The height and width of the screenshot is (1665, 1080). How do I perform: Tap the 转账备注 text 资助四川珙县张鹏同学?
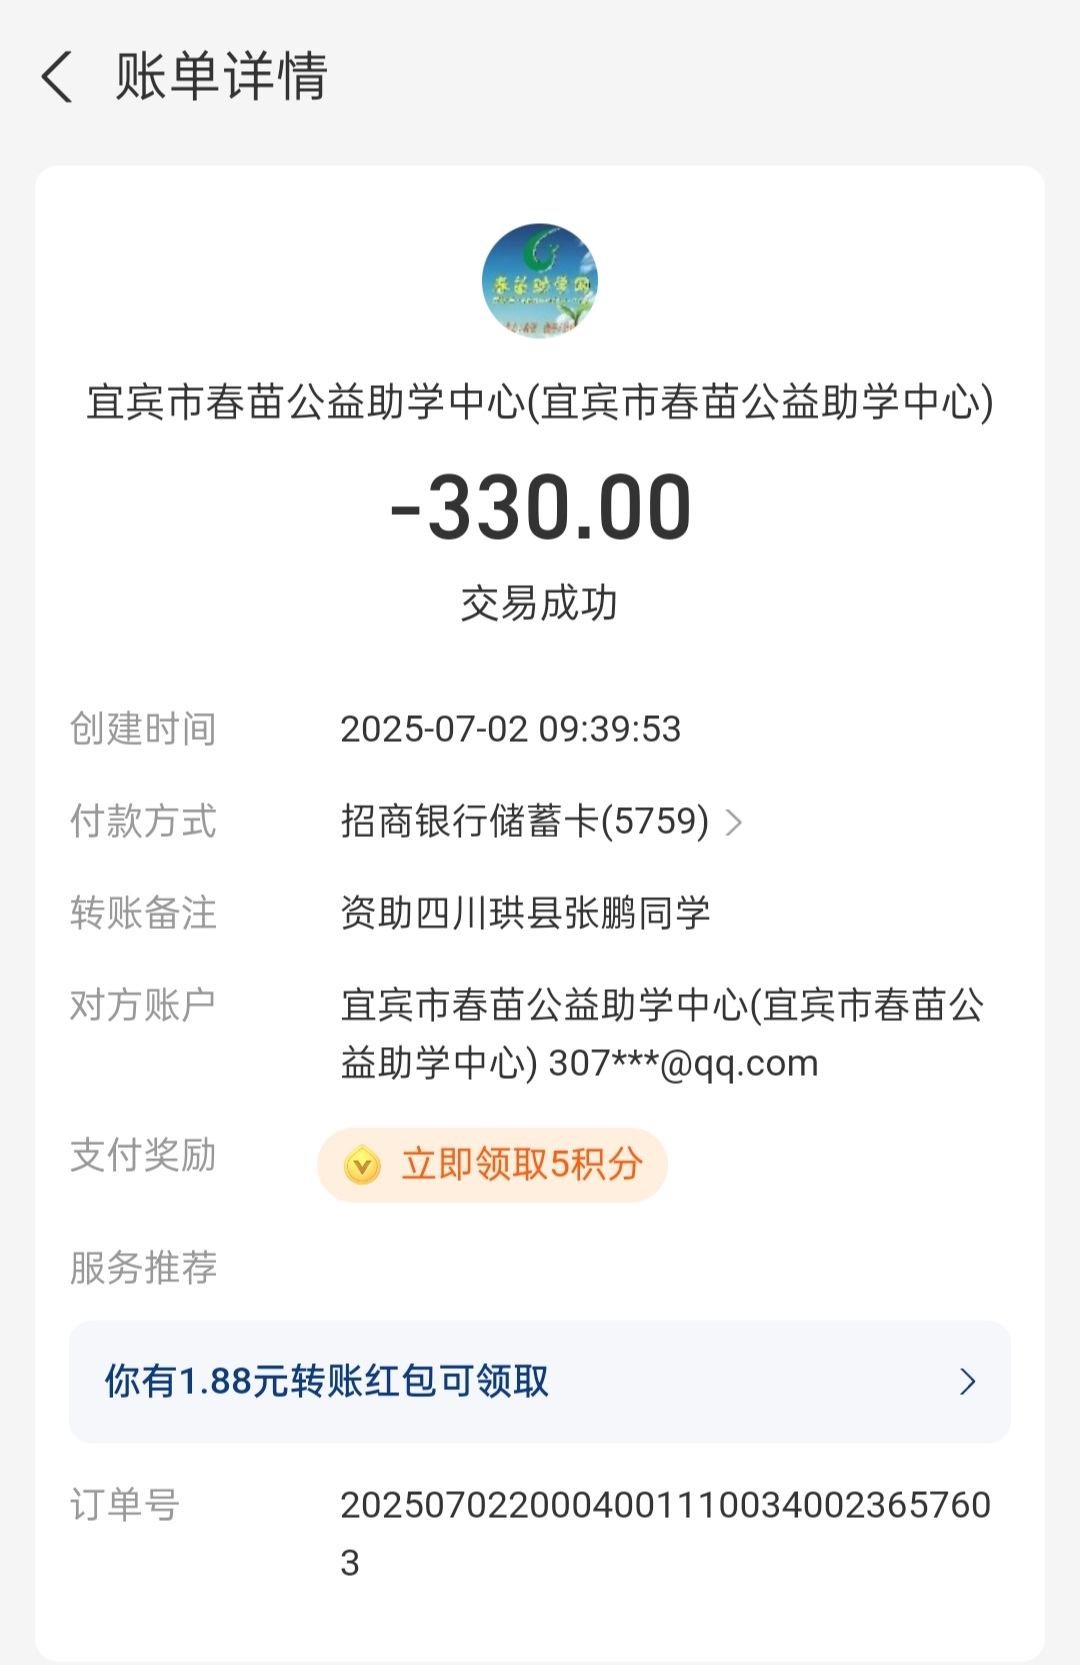tap(525, 913)
